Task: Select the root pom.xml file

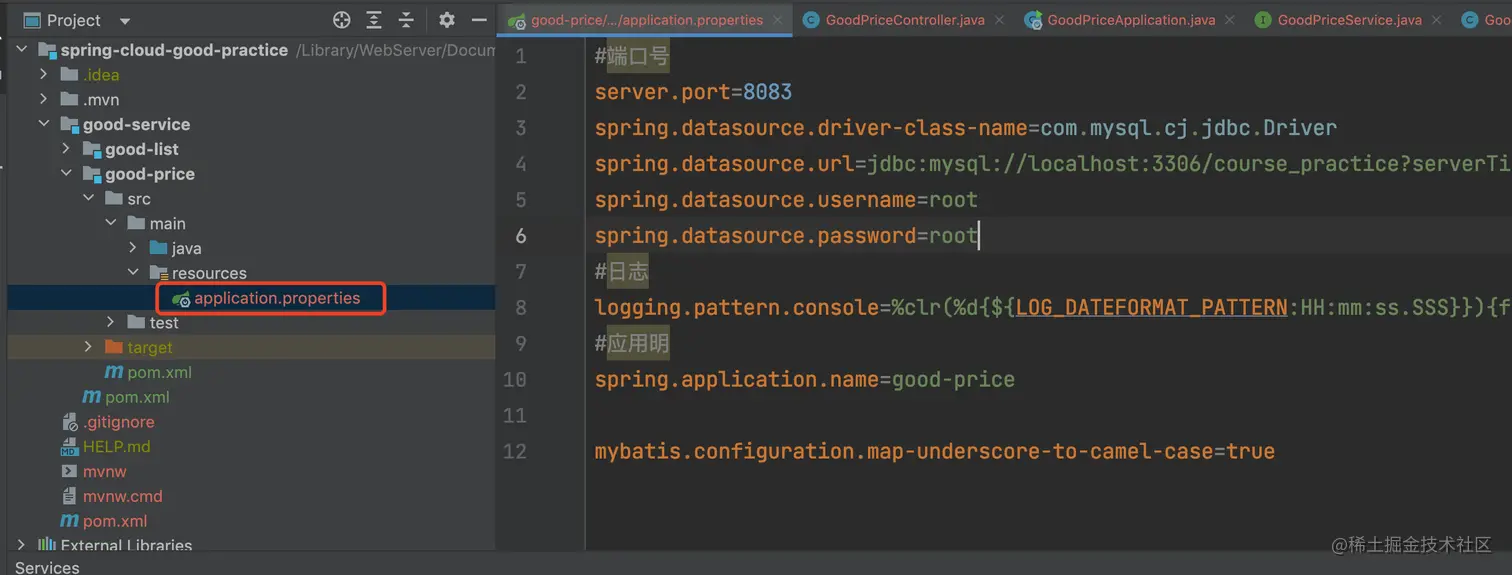Action: click(115, 521)
